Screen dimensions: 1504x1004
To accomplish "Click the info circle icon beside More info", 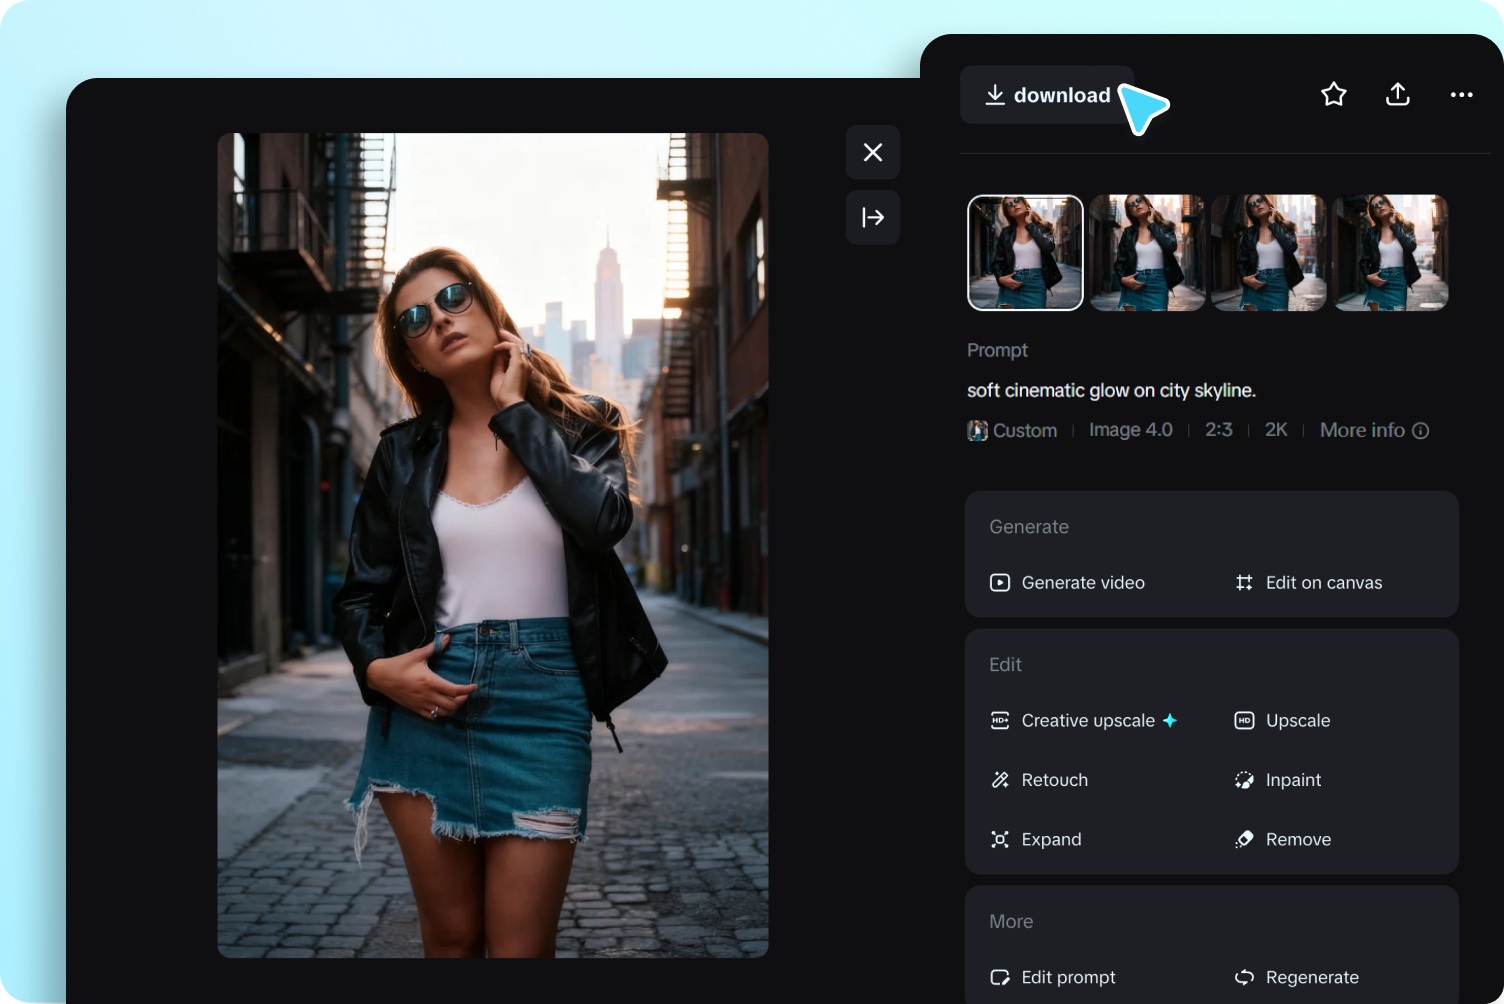I will [1420, 431].
